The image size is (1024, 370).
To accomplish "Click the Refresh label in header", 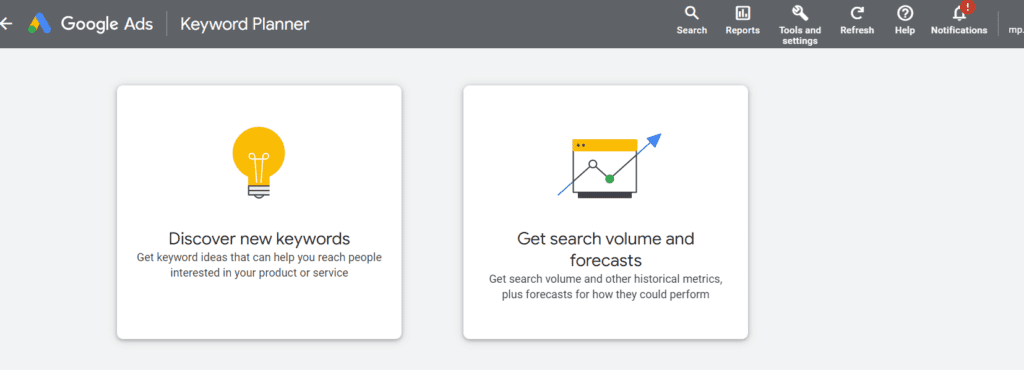I will coord(857,31).
